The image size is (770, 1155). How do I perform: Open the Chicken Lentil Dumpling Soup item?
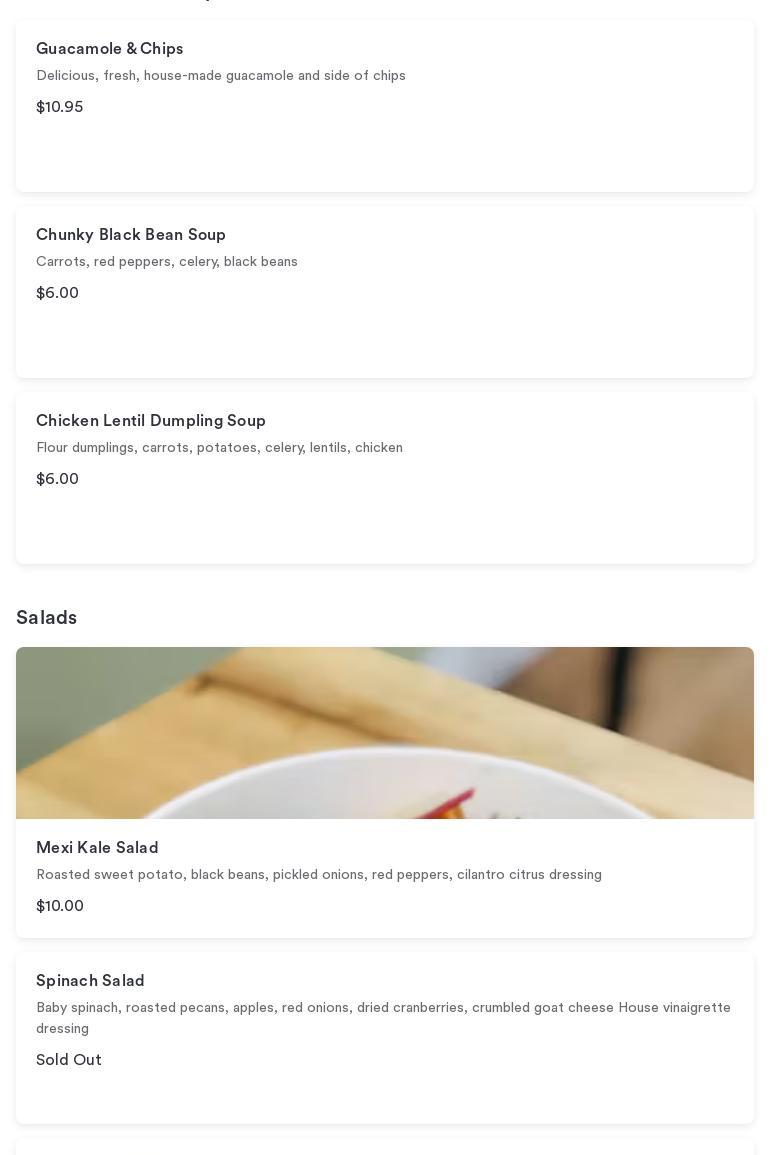(151, 421)
